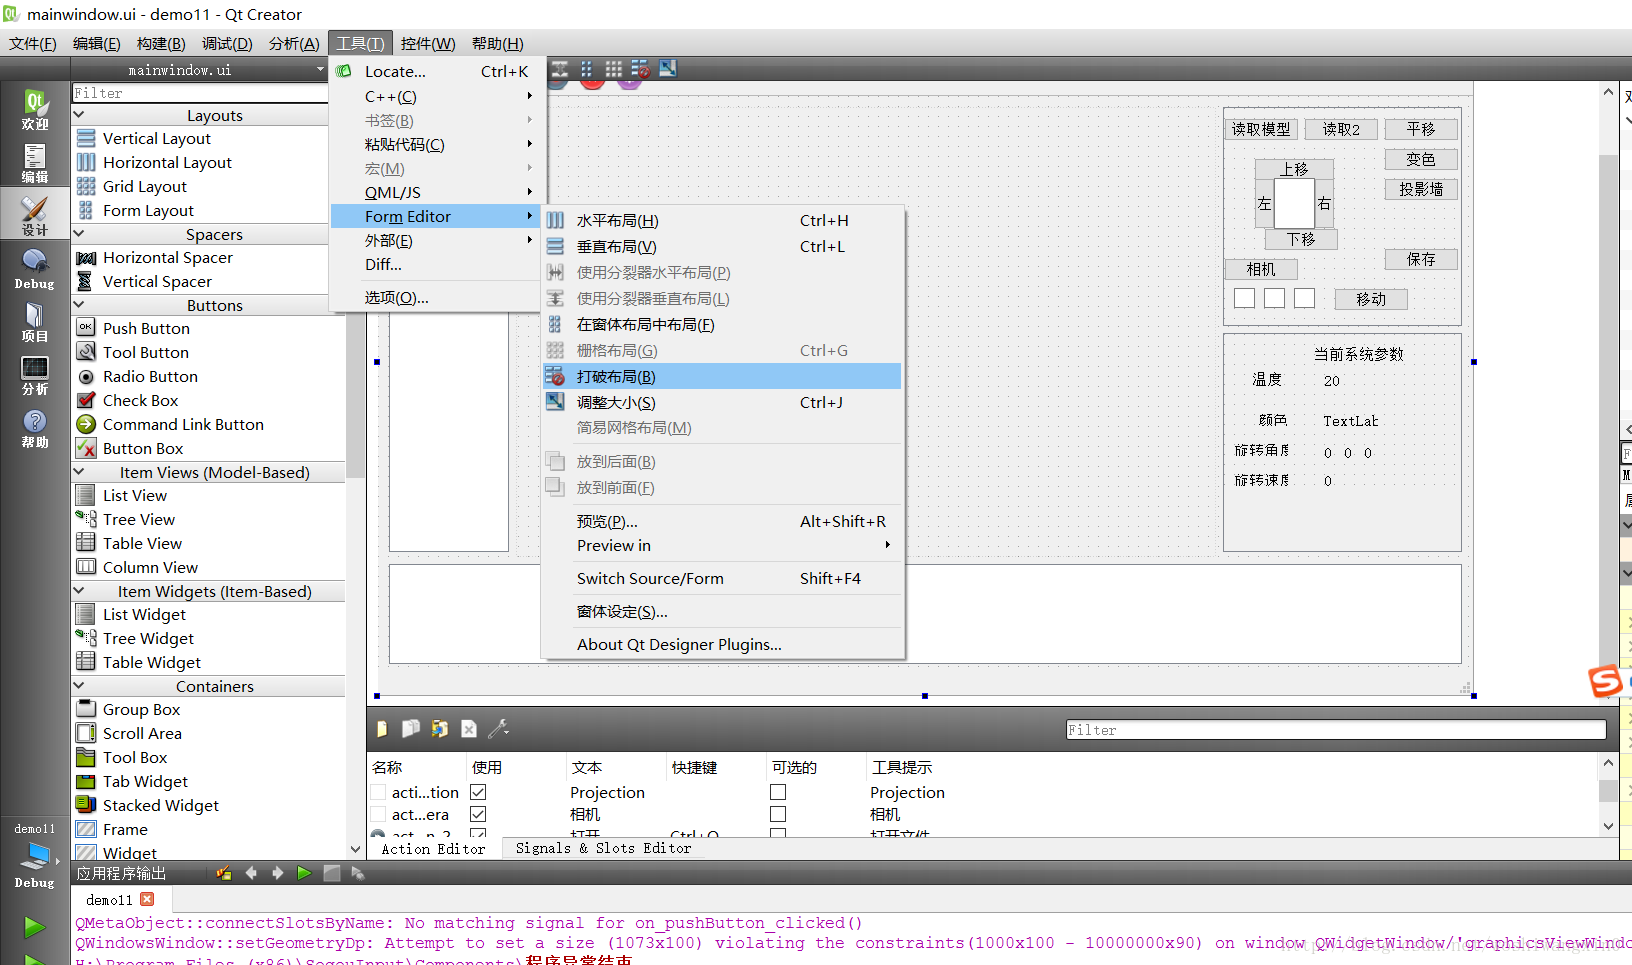Select Tab Widget in Containers list
Viewport: 1632px width, 965px height.
pyautogui.click(x=145, y=781)
